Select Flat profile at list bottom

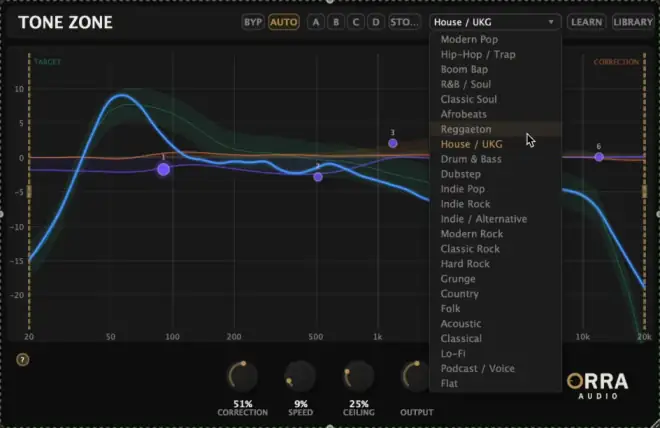pos(495,383)
